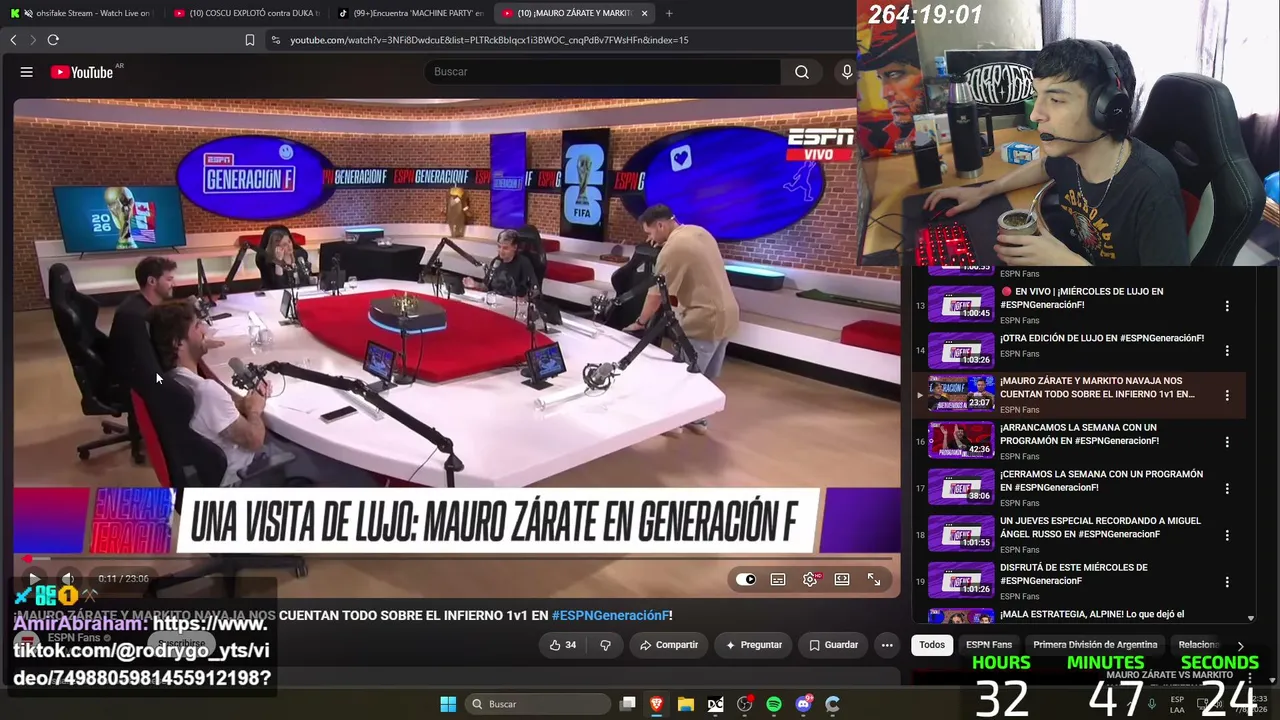
Task: Open options for the MIÉRCOLES DE LUJO video
Action: (x=1227, y=305)
